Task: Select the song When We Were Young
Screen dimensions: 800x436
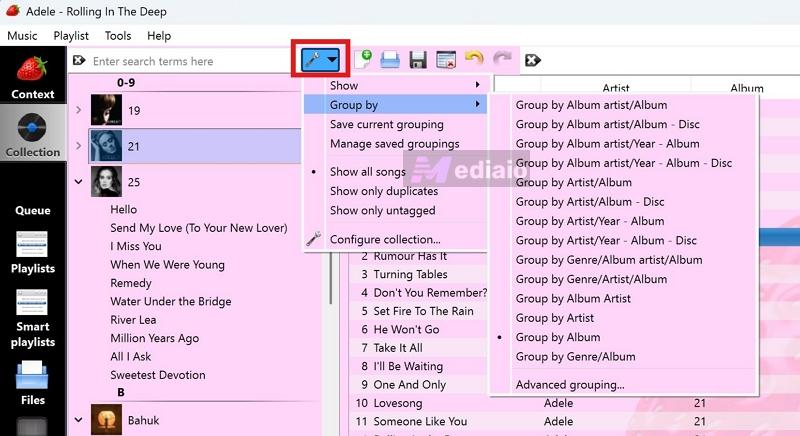Action: [167, 264]
